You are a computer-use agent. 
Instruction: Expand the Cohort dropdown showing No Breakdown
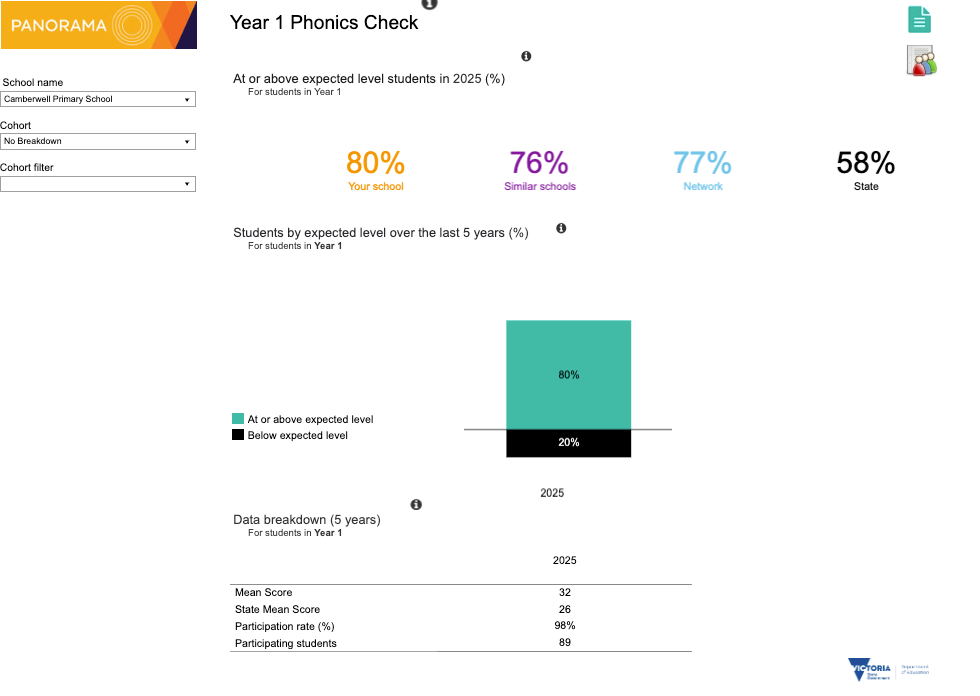[x=98, y=141]
